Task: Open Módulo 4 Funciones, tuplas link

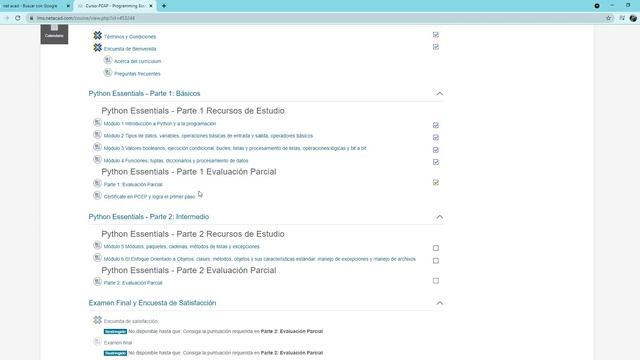Action: point(176,161)
